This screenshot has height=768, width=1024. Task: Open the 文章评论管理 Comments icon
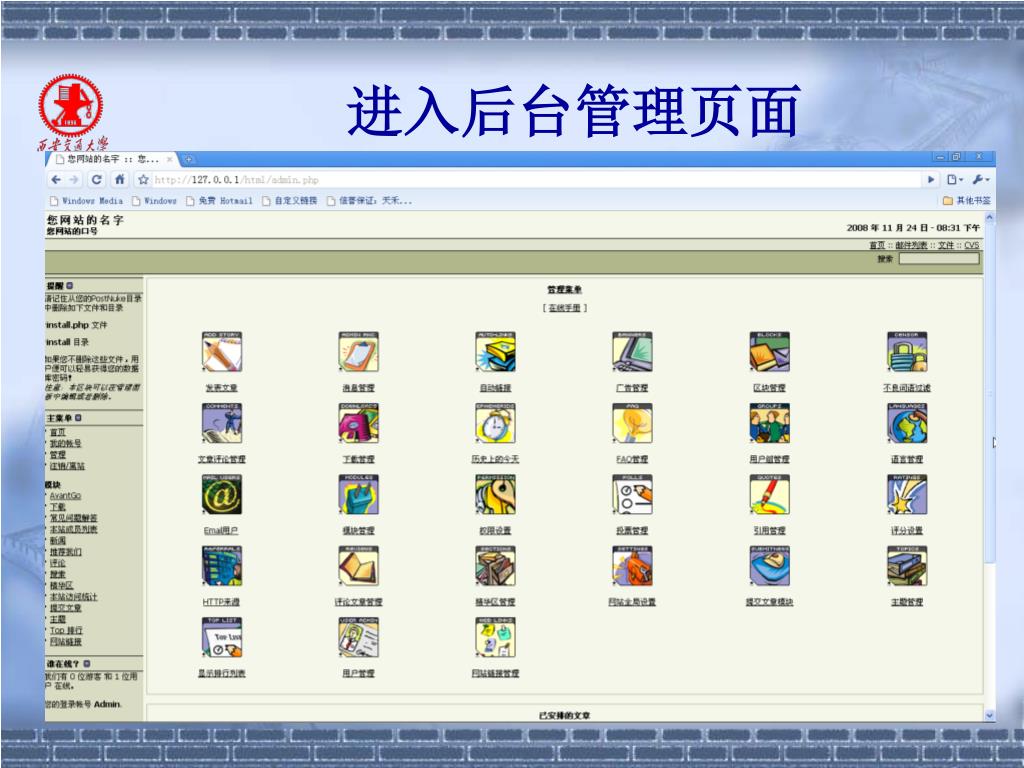(x=222, y=423)
